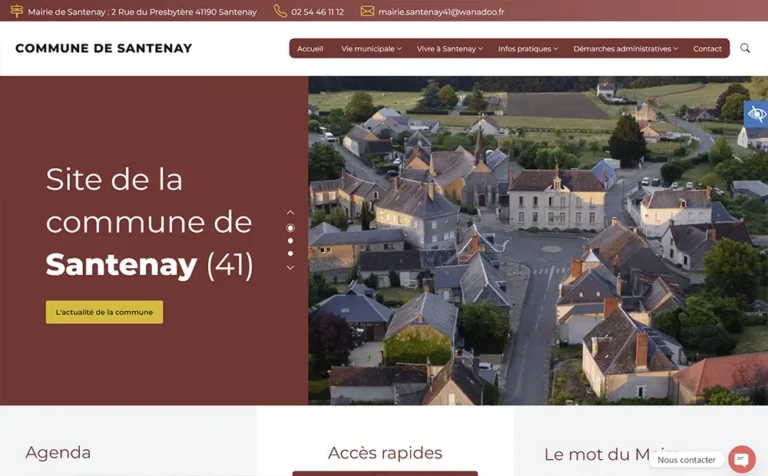Viewport: 768px width, 476px height.
Task: Click the Agenda heading
Action: coord(58,452)
